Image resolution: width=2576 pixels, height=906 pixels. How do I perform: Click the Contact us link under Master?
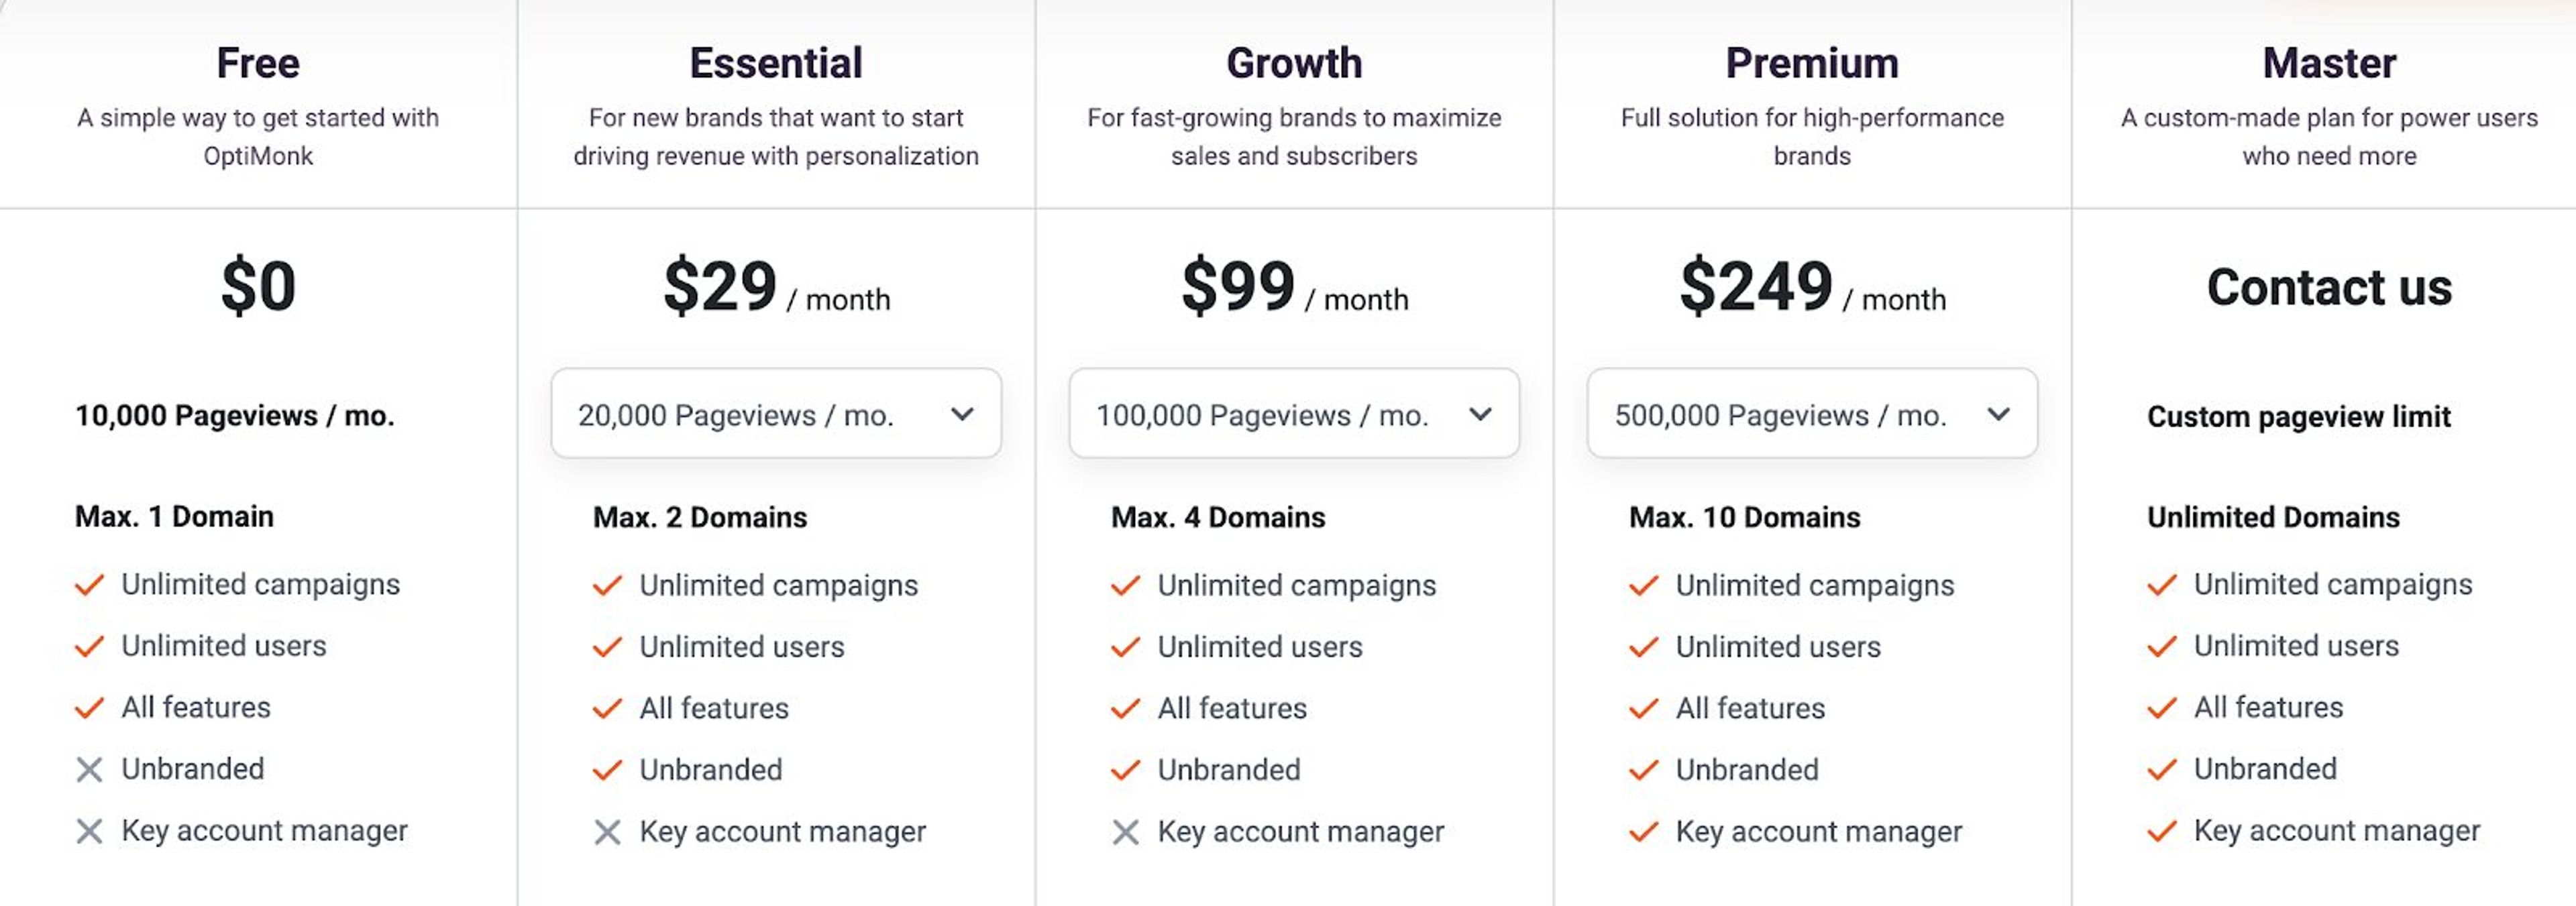coord(2330,288)
